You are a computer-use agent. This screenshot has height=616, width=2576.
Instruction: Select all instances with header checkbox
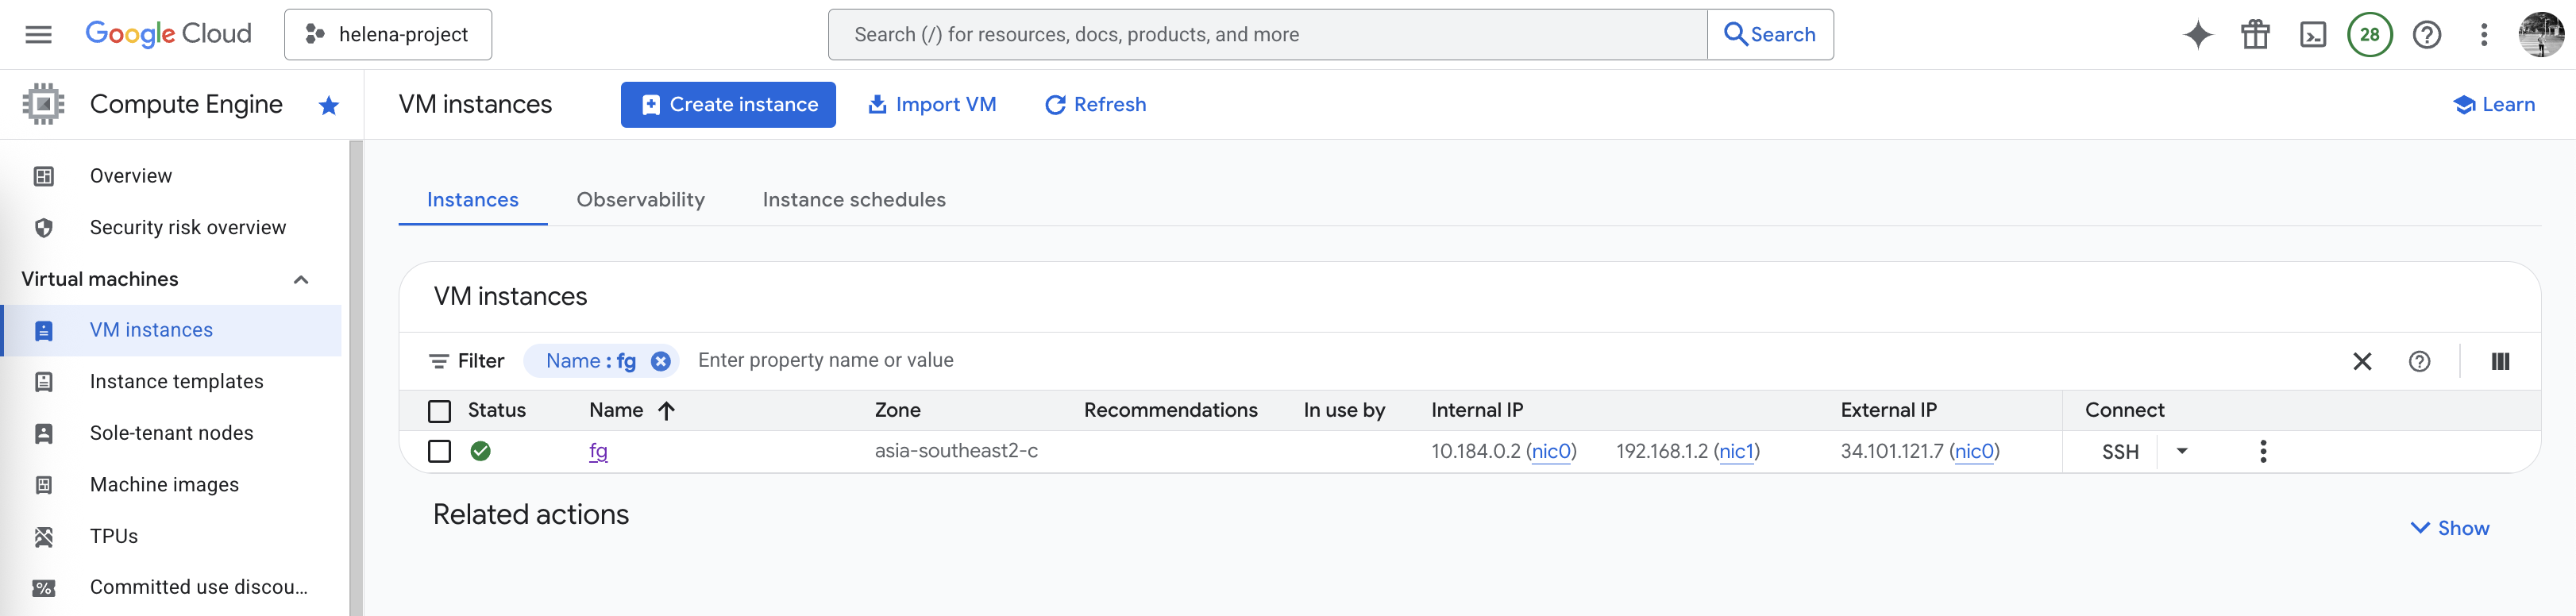(439, 411)
